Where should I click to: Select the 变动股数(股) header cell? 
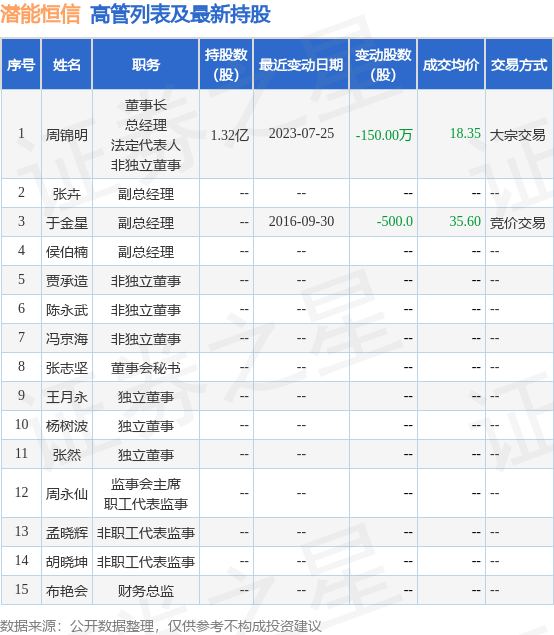383,64
